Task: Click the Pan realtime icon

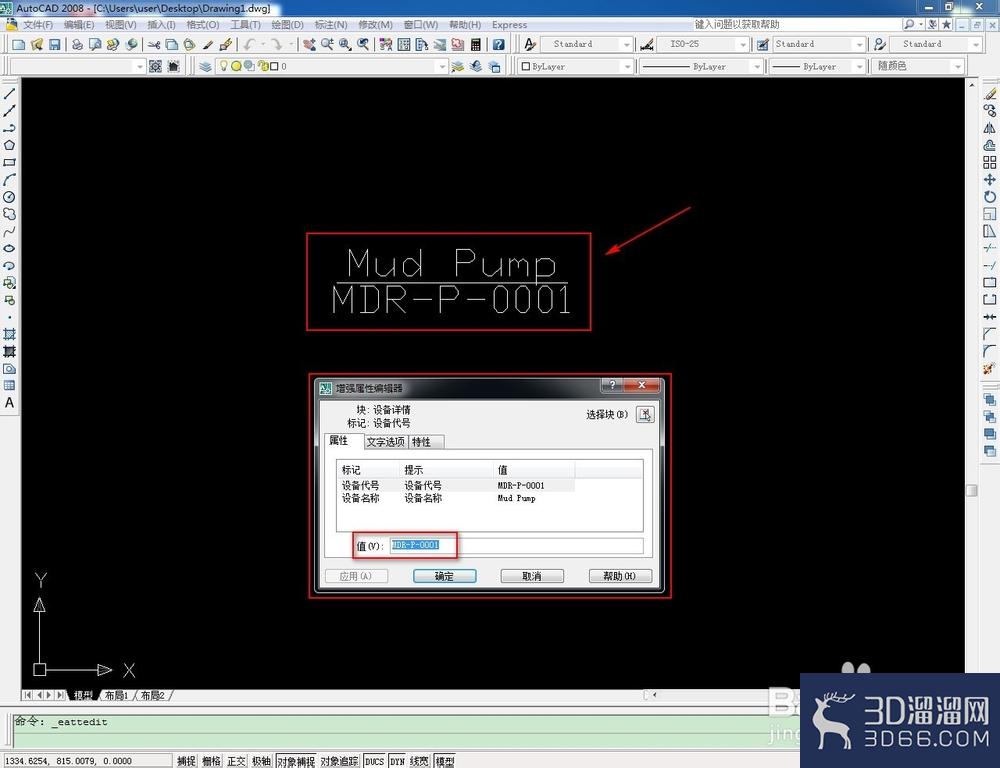Action: [x=309, y=45]
